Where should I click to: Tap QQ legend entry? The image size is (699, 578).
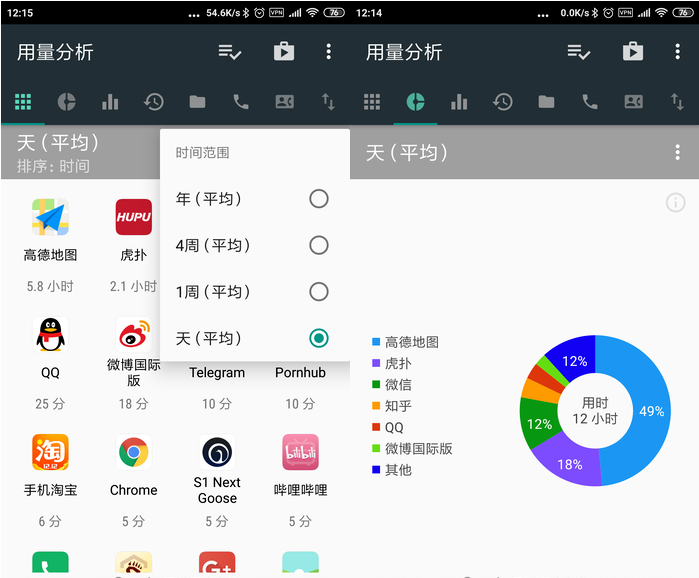[x=388, y=427]
